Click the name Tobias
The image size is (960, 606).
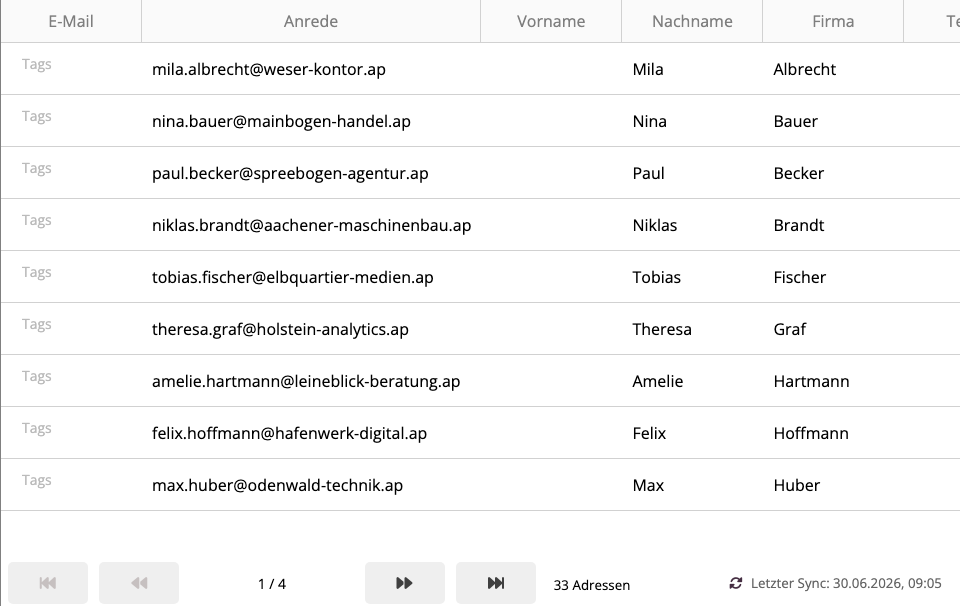pyautogui.click(x=656, y=277)
